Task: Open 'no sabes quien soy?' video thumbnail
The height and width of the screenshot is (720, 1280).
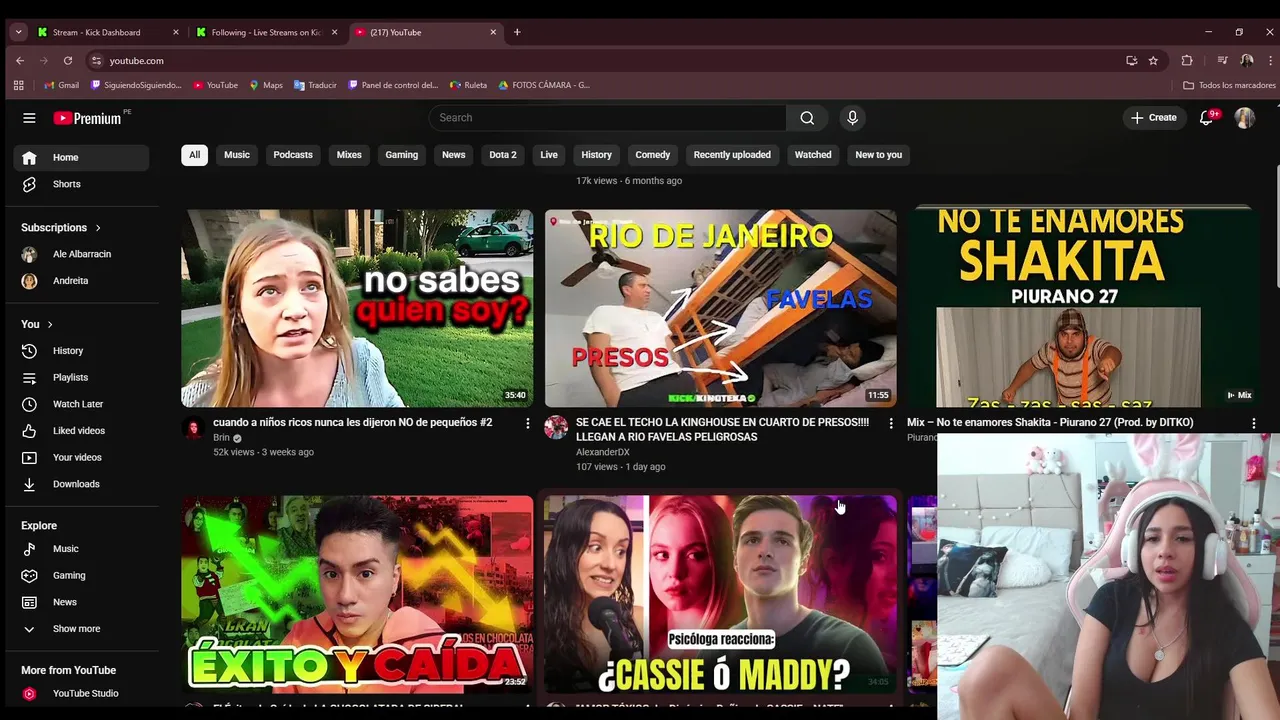Action: point(357,308)
